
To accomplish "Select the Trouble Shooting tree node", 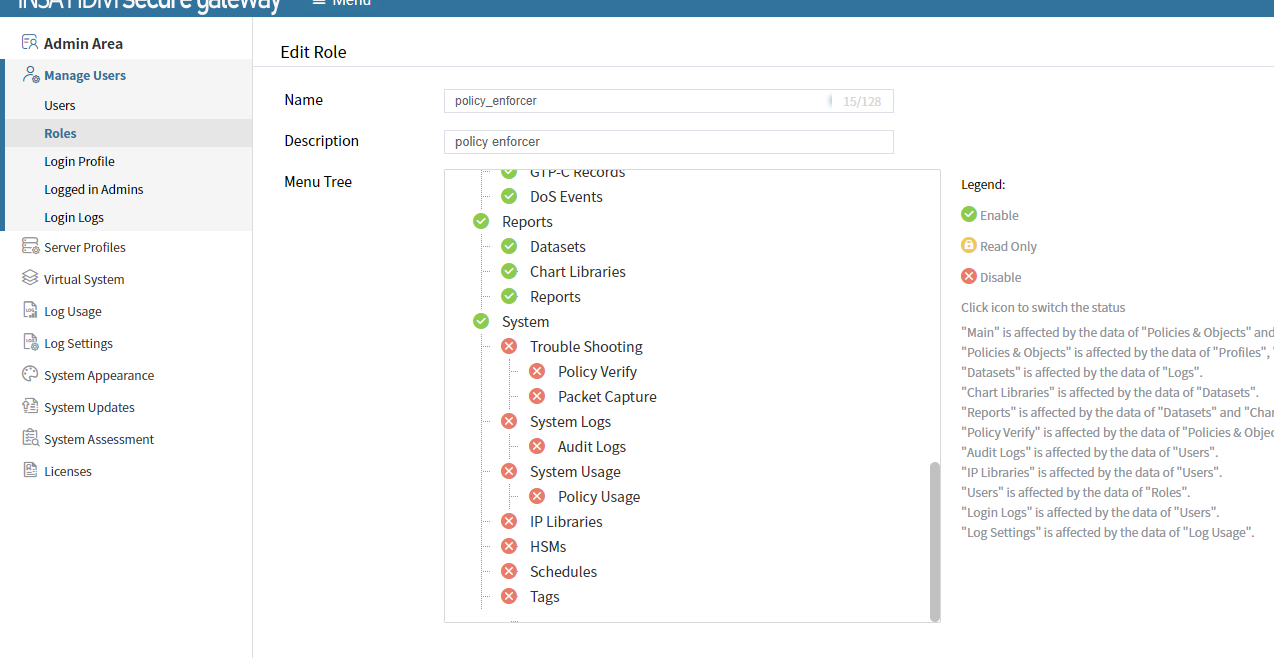I will [x=586, y=347].
